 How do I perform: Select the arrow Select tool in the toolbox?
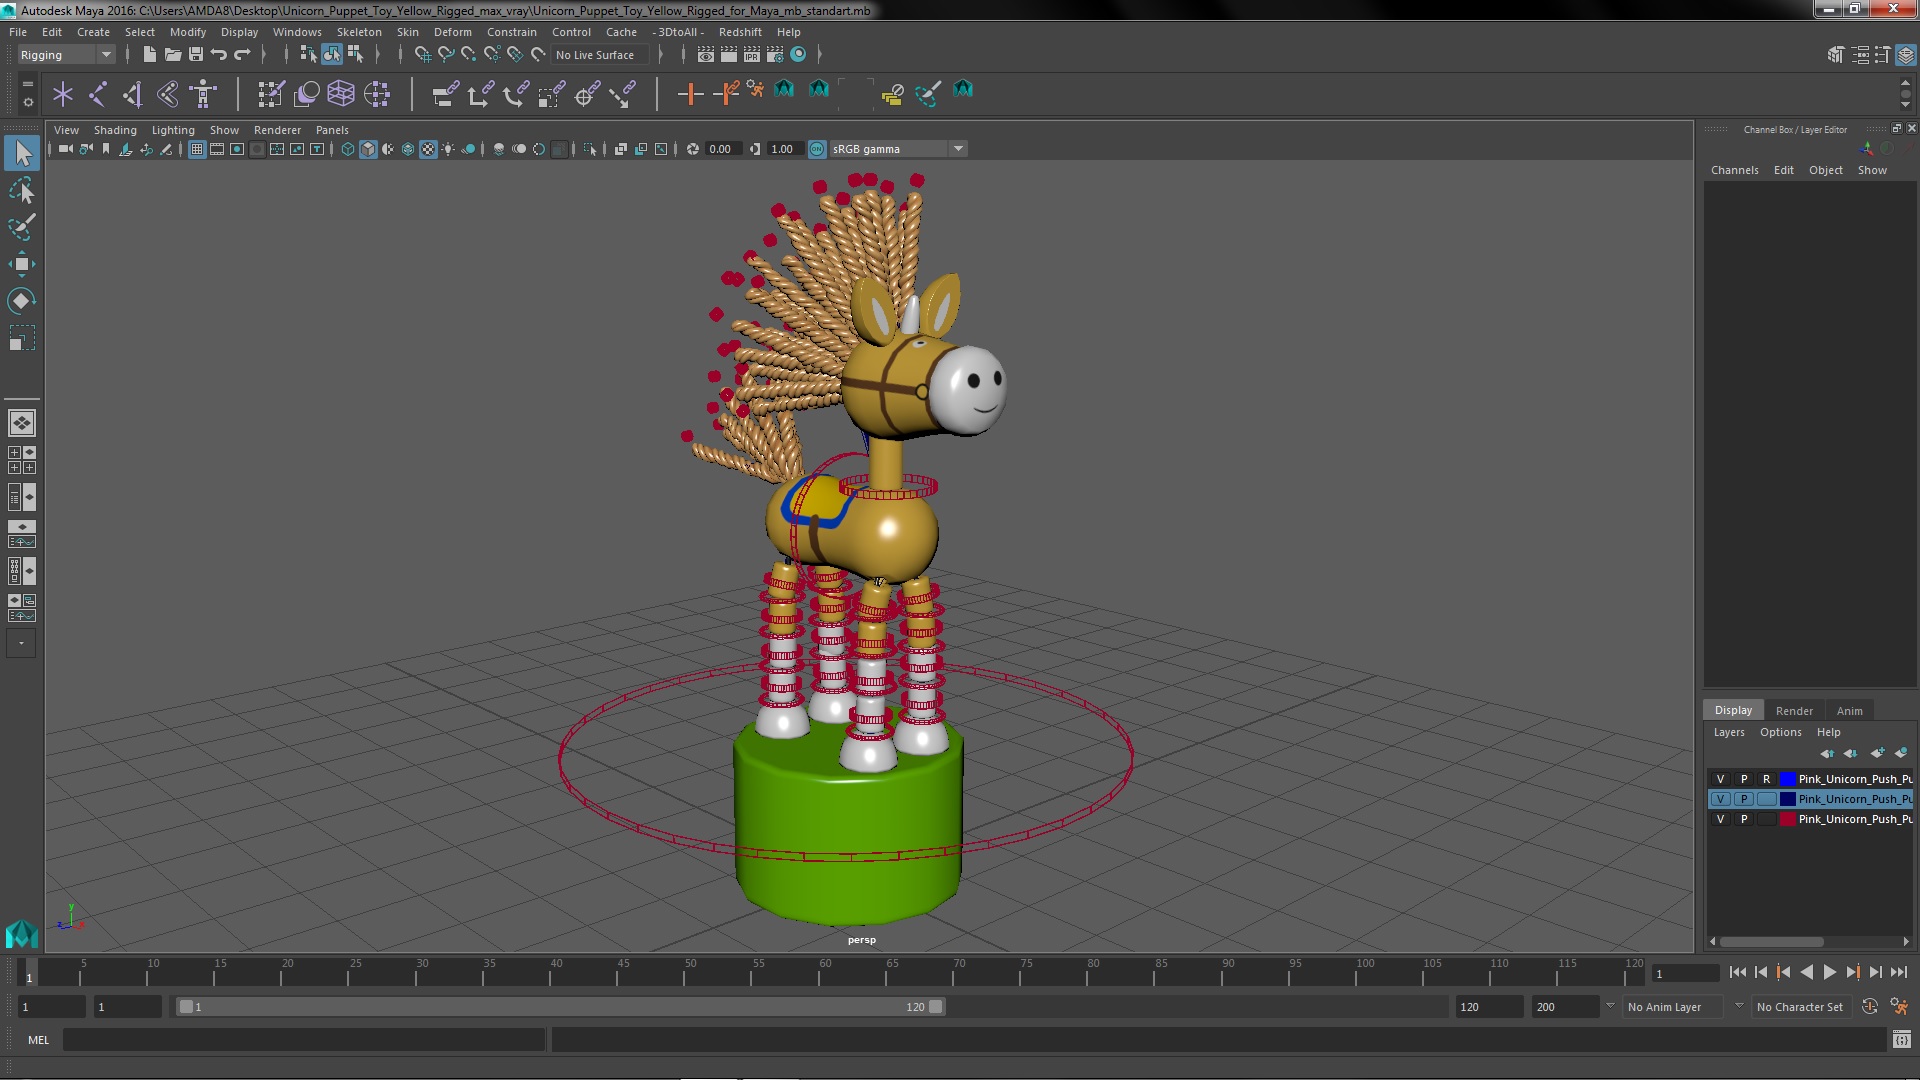pyautogui.click(x=22, y=153)
